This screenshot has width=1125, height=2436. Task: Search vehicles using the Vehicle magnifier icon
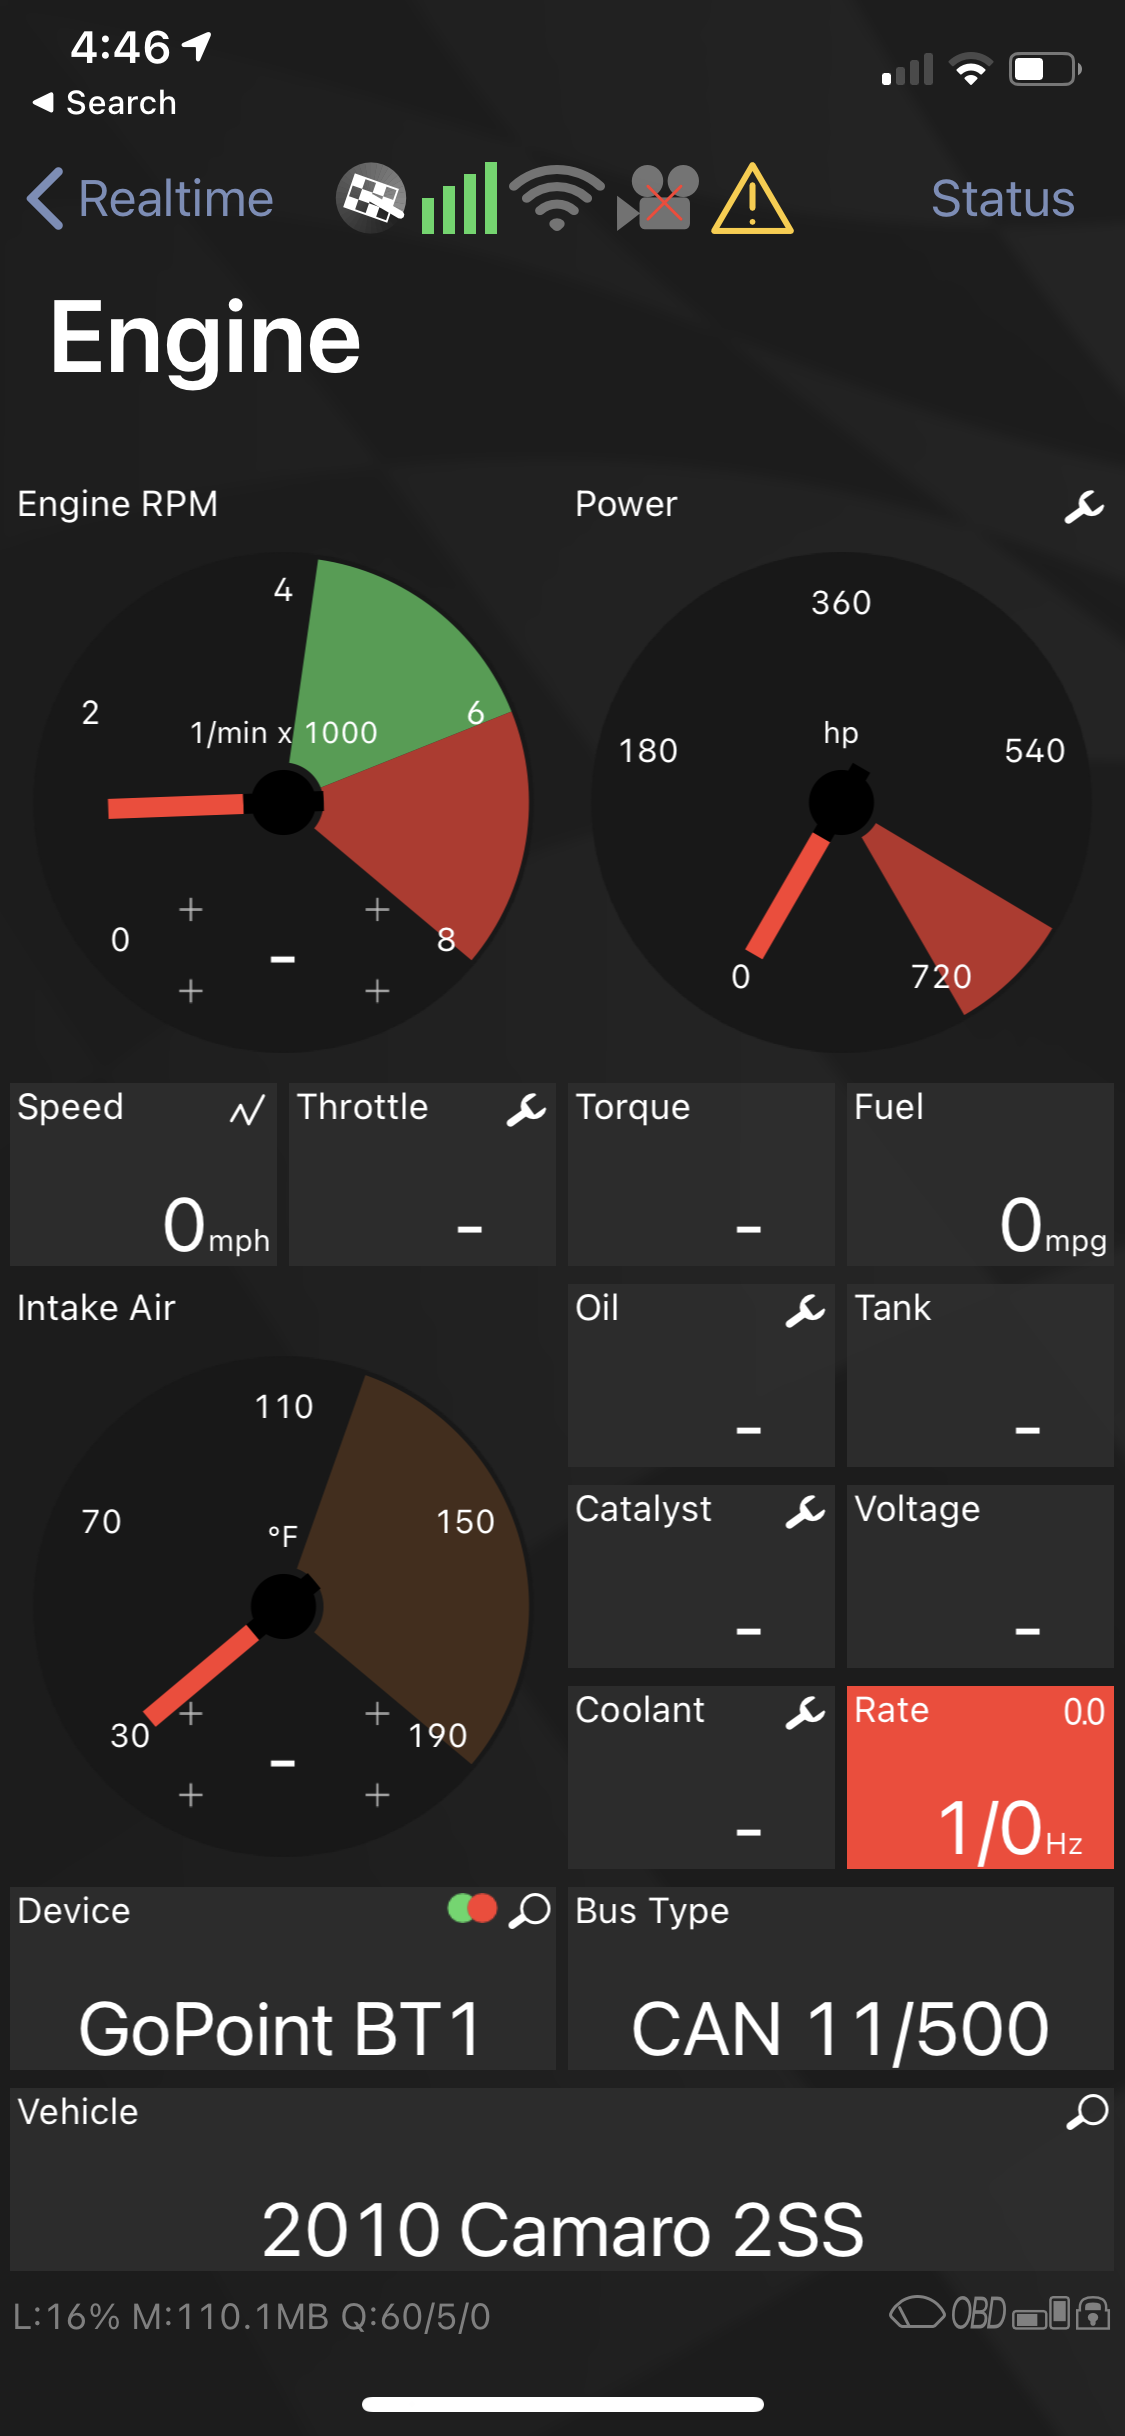pos(1088,2111)
